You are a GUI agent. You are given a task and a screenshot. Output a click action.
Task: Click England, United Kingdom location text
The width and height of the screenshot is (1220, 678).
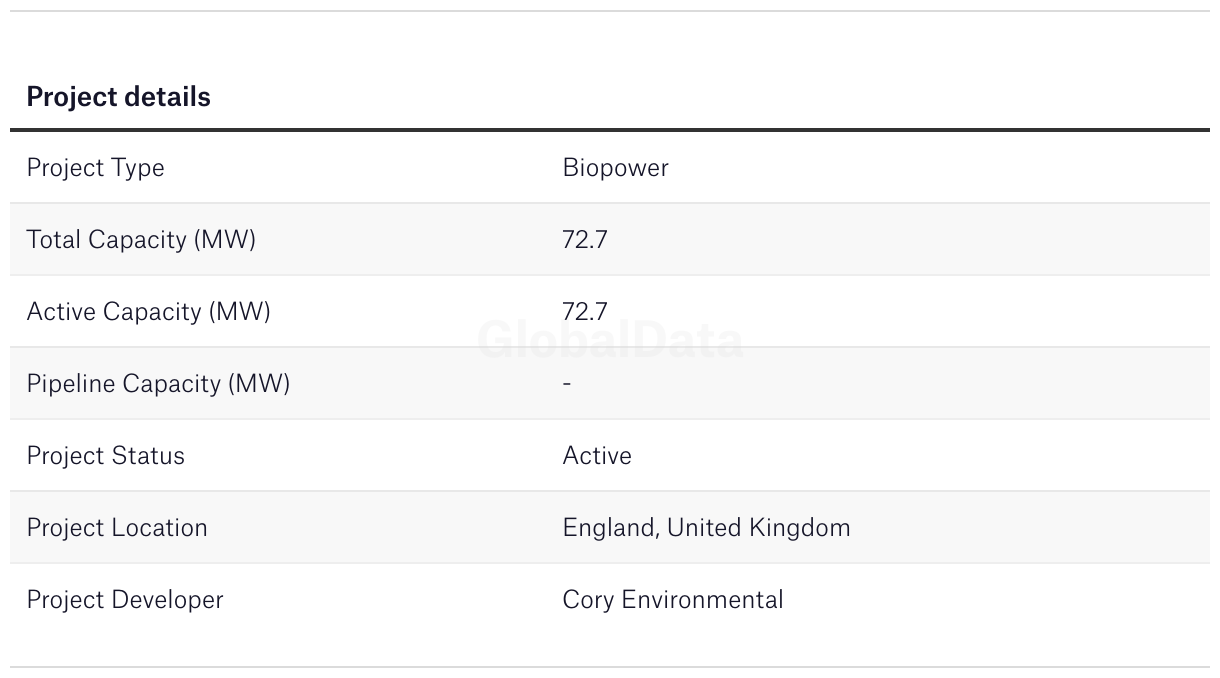[x=706, y=528]
